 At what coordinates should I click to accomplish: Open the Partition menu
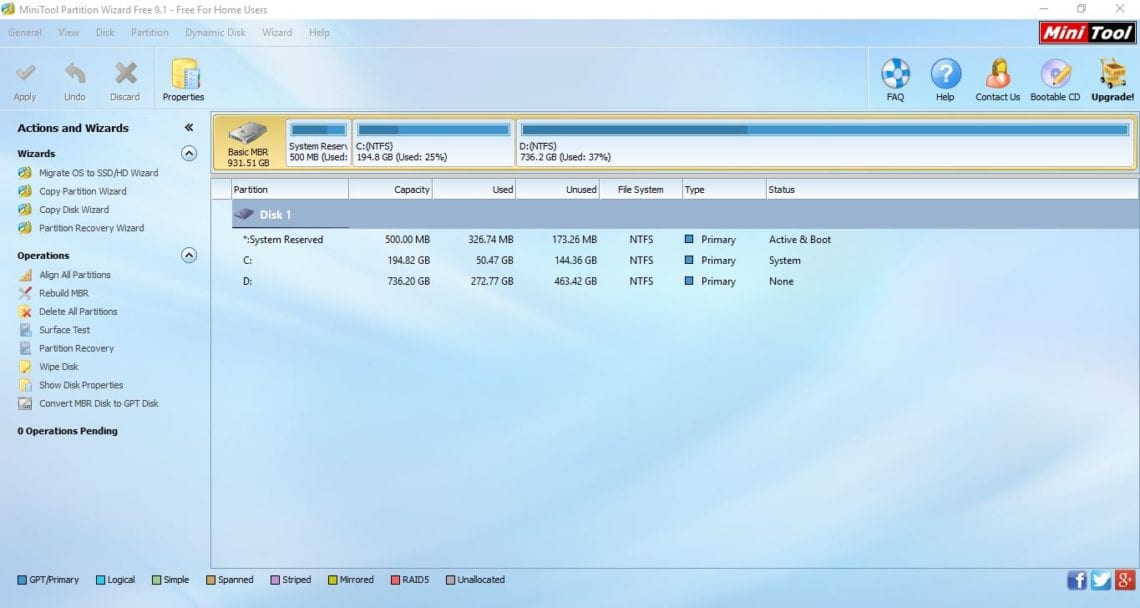[149, 32]
